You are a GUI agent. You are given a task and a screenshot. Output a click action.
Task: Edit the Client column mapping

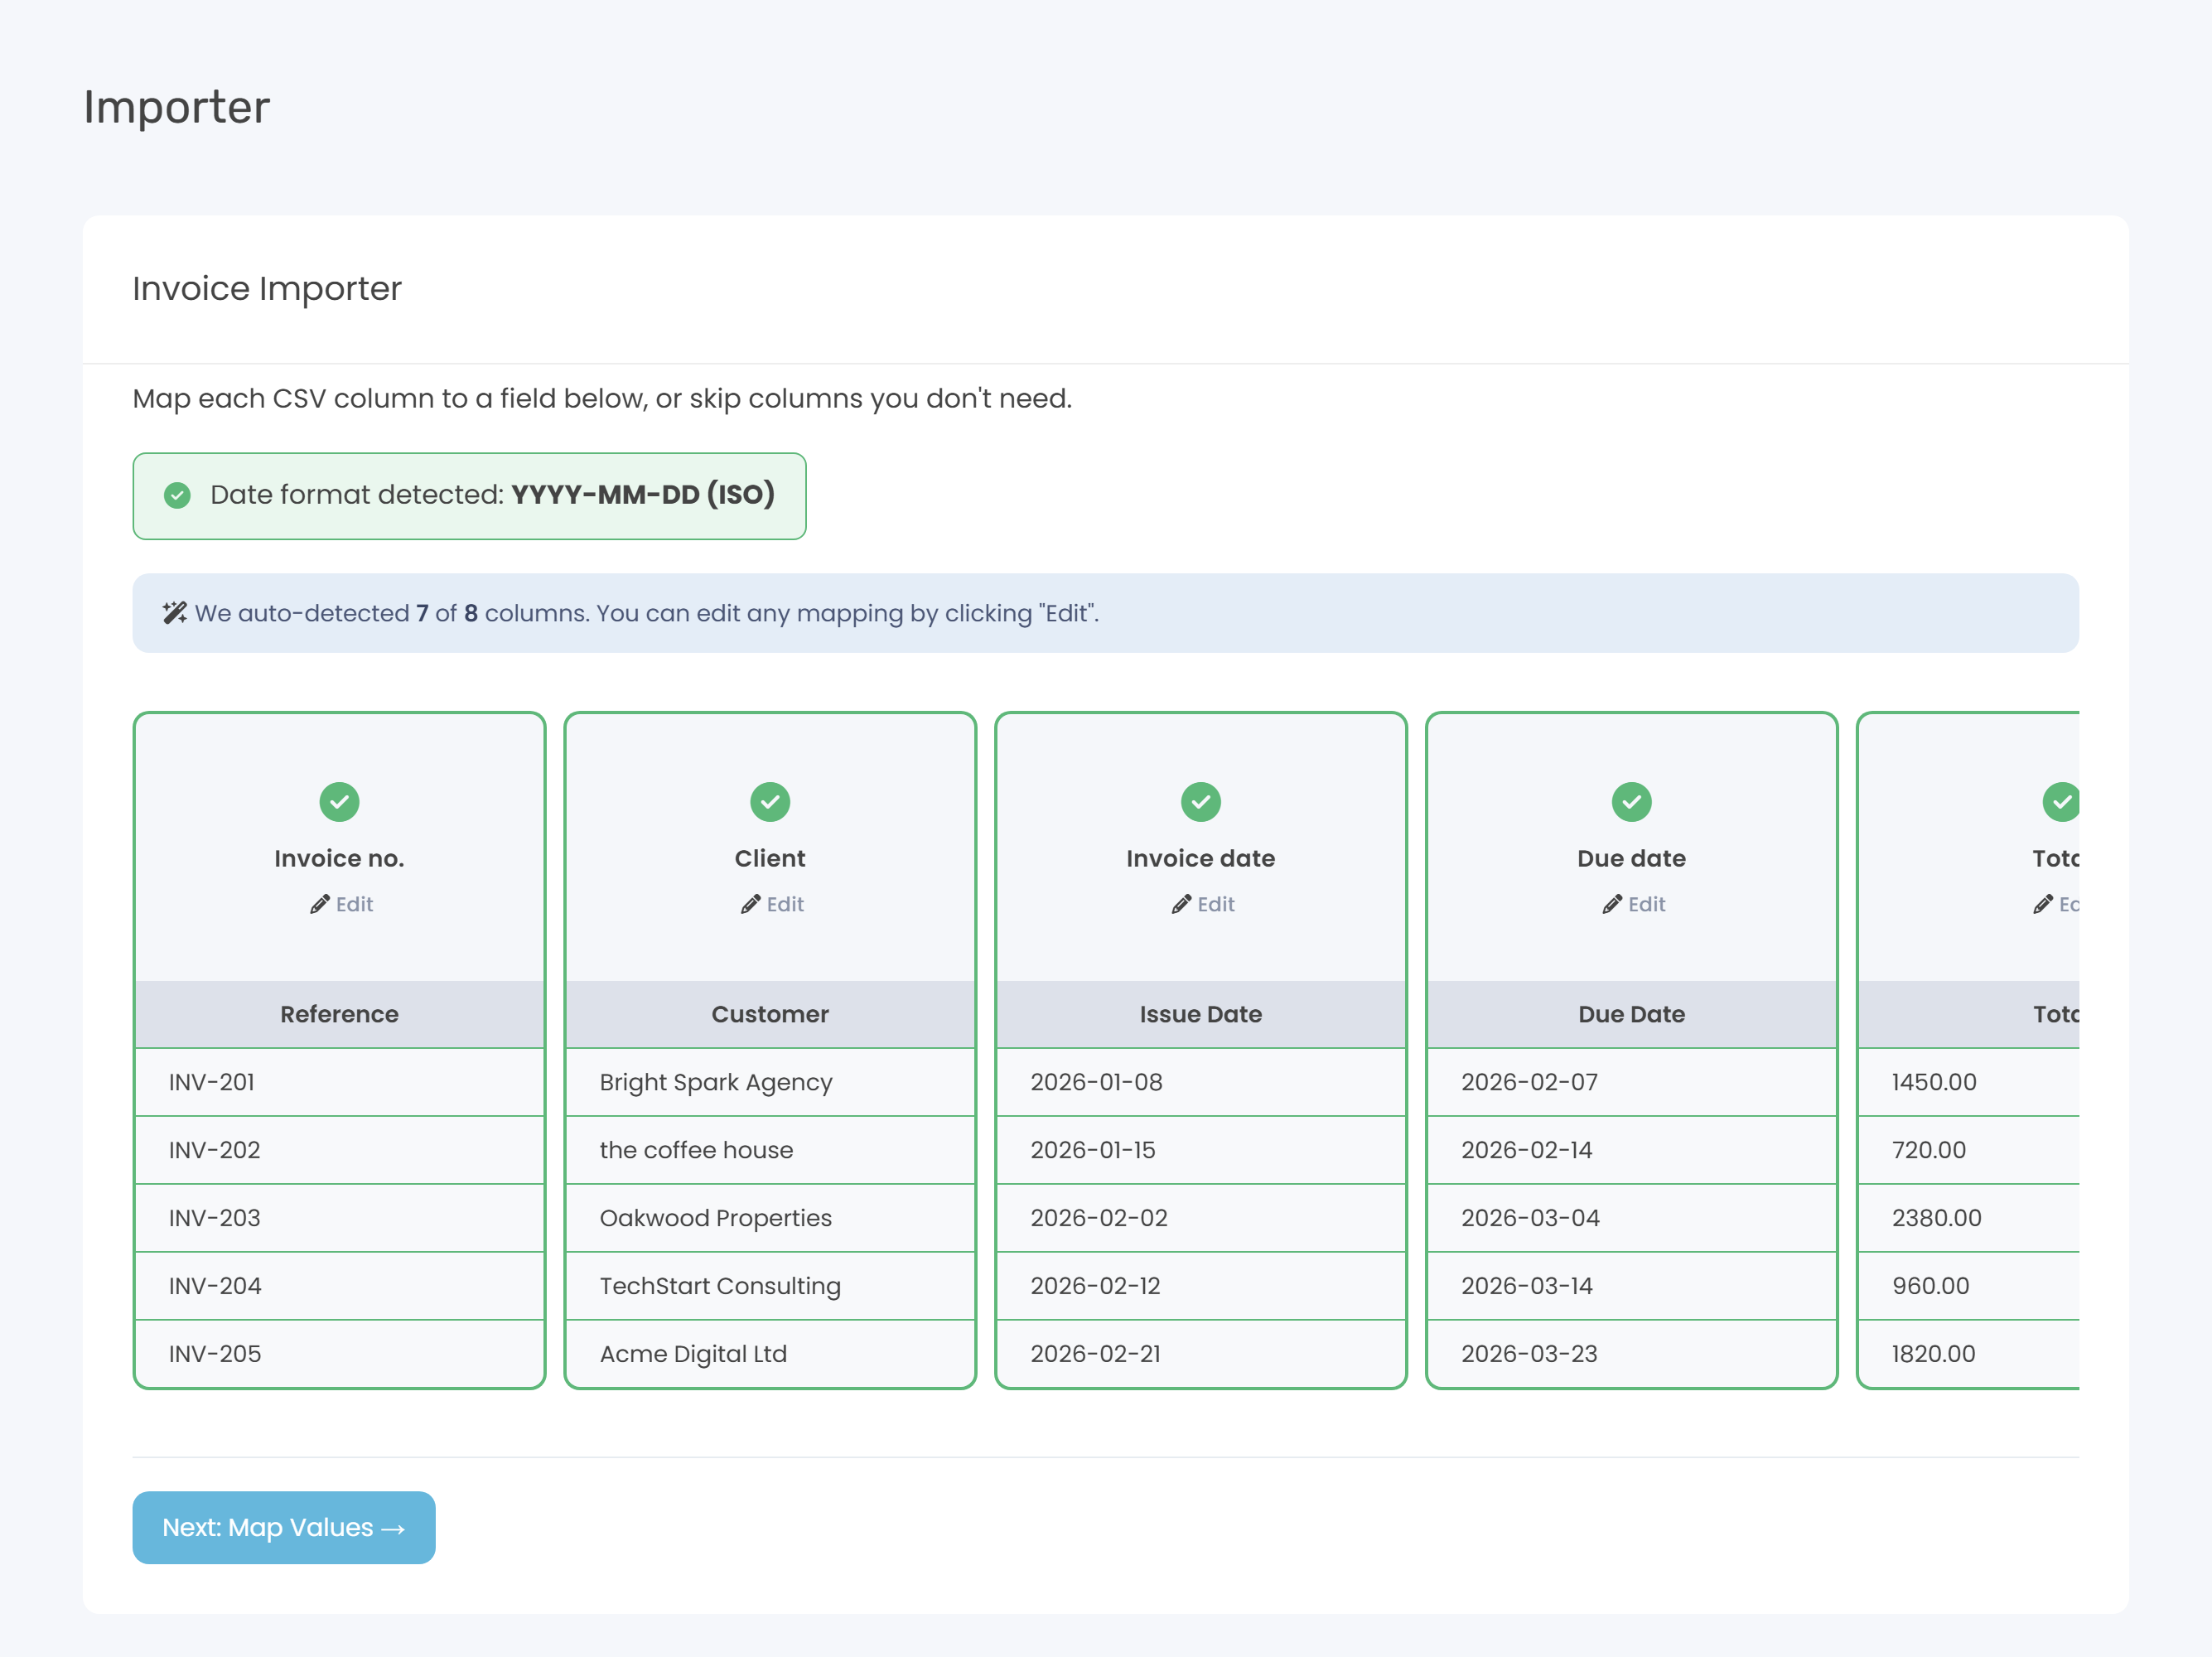772,905
